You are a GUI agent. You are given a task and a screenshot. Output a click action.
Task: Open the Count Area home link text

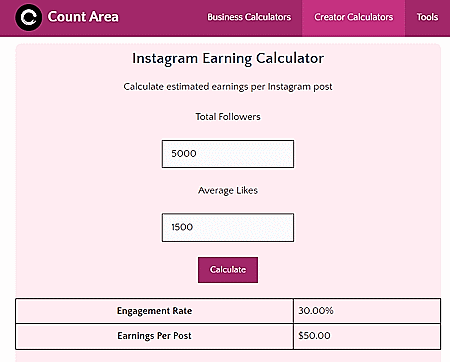click(x=83, y=17)
